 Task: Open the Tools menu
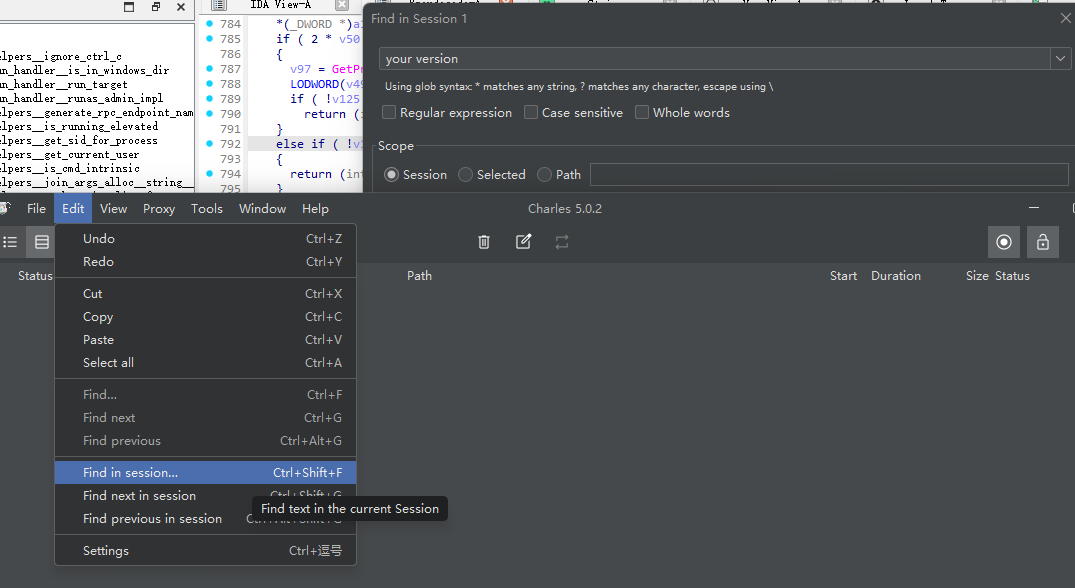tap(207, 209)
